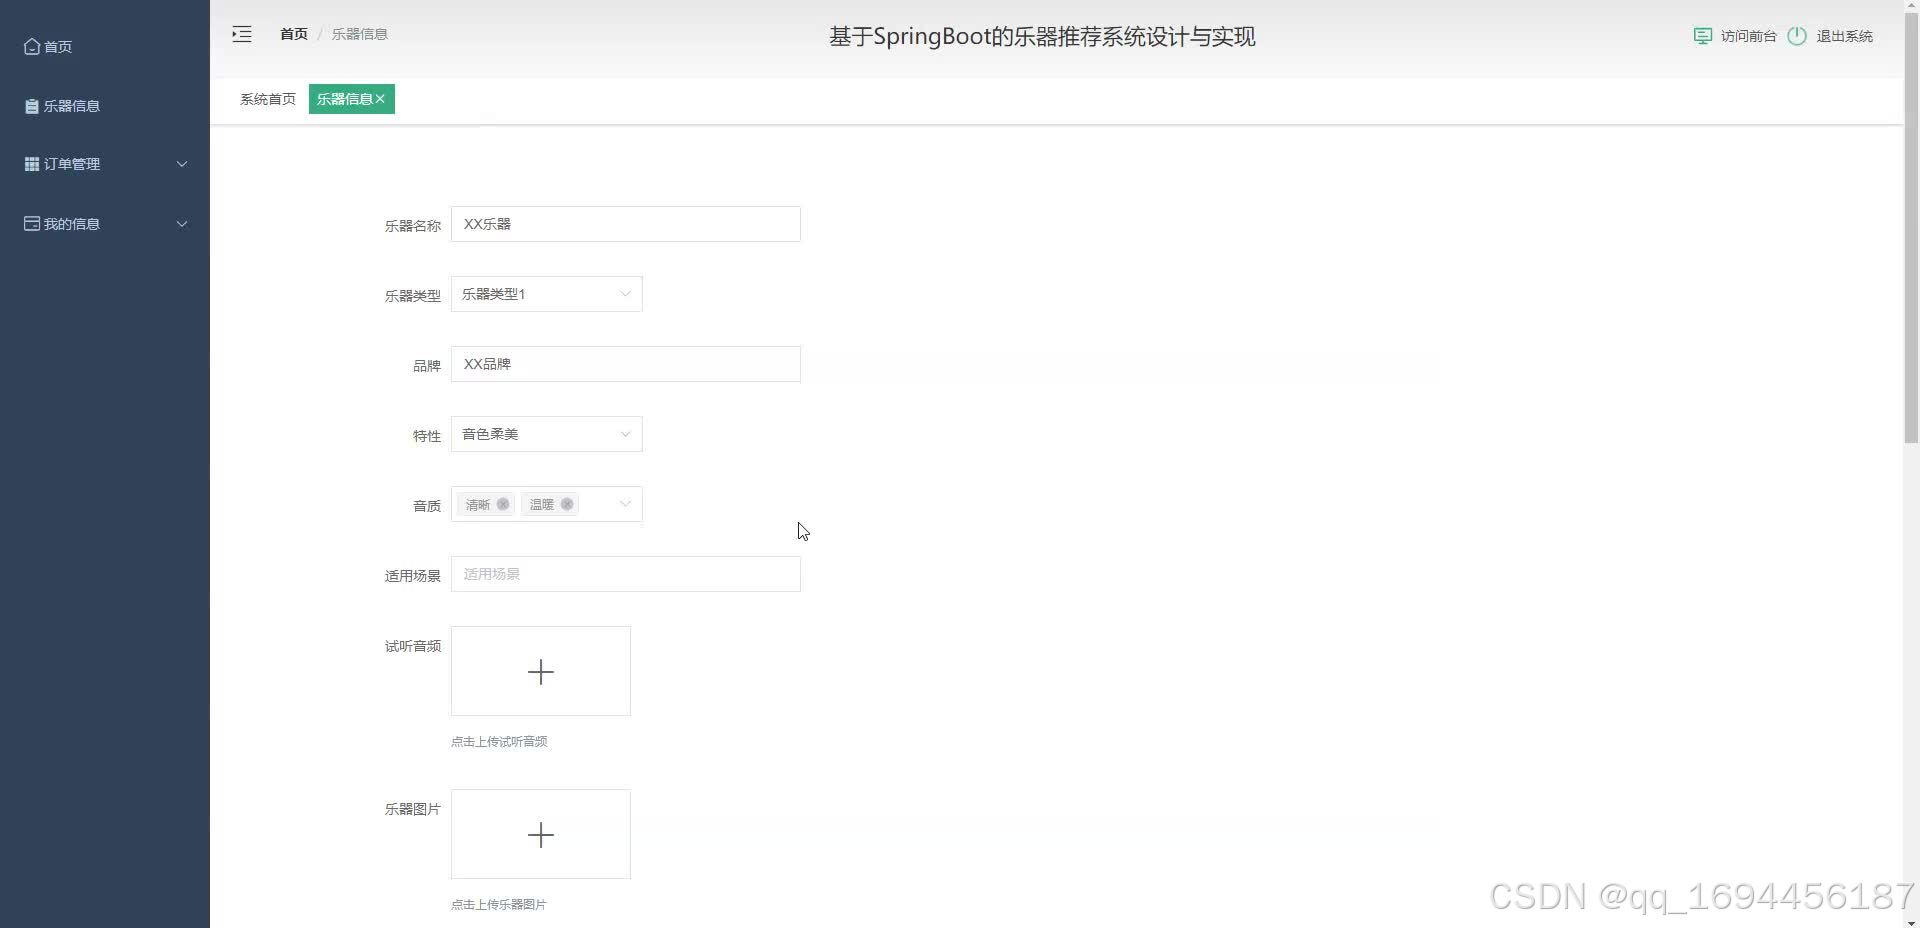Click the power icon for 退出系统
This screenshot has width=1920, height=928.
click(1797, 36)
